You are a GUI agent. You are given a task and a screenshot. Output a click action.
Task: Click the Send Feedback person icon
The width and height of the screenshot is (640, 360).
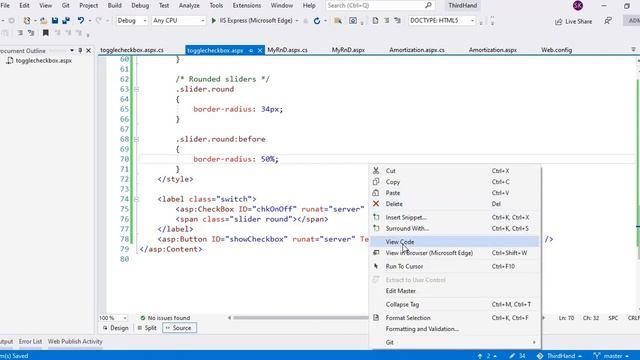coord(608,21)
